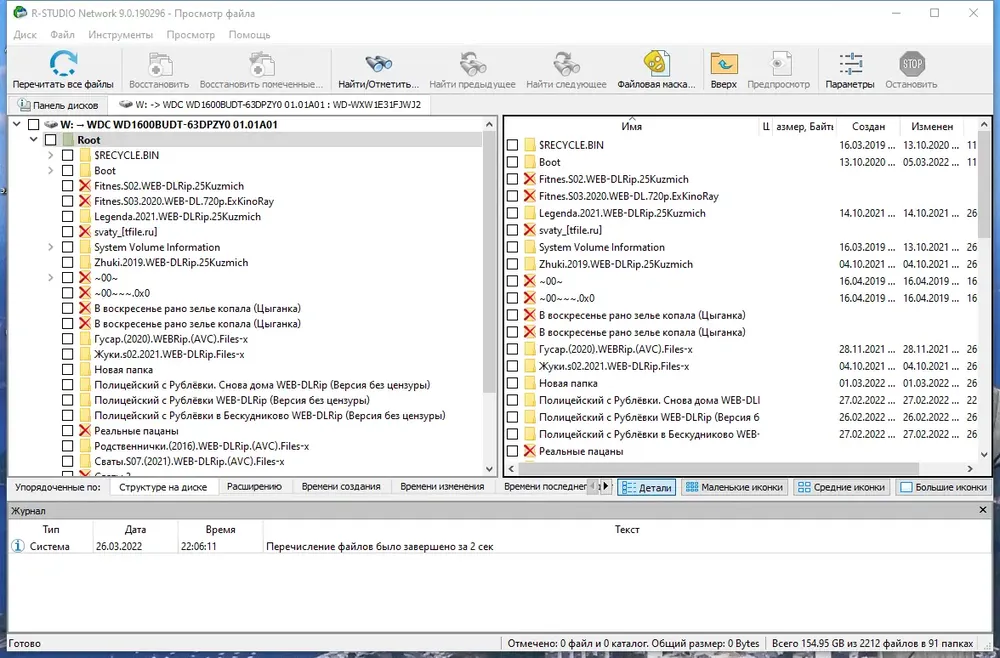Open the Помощь menu

pos(249,34)
